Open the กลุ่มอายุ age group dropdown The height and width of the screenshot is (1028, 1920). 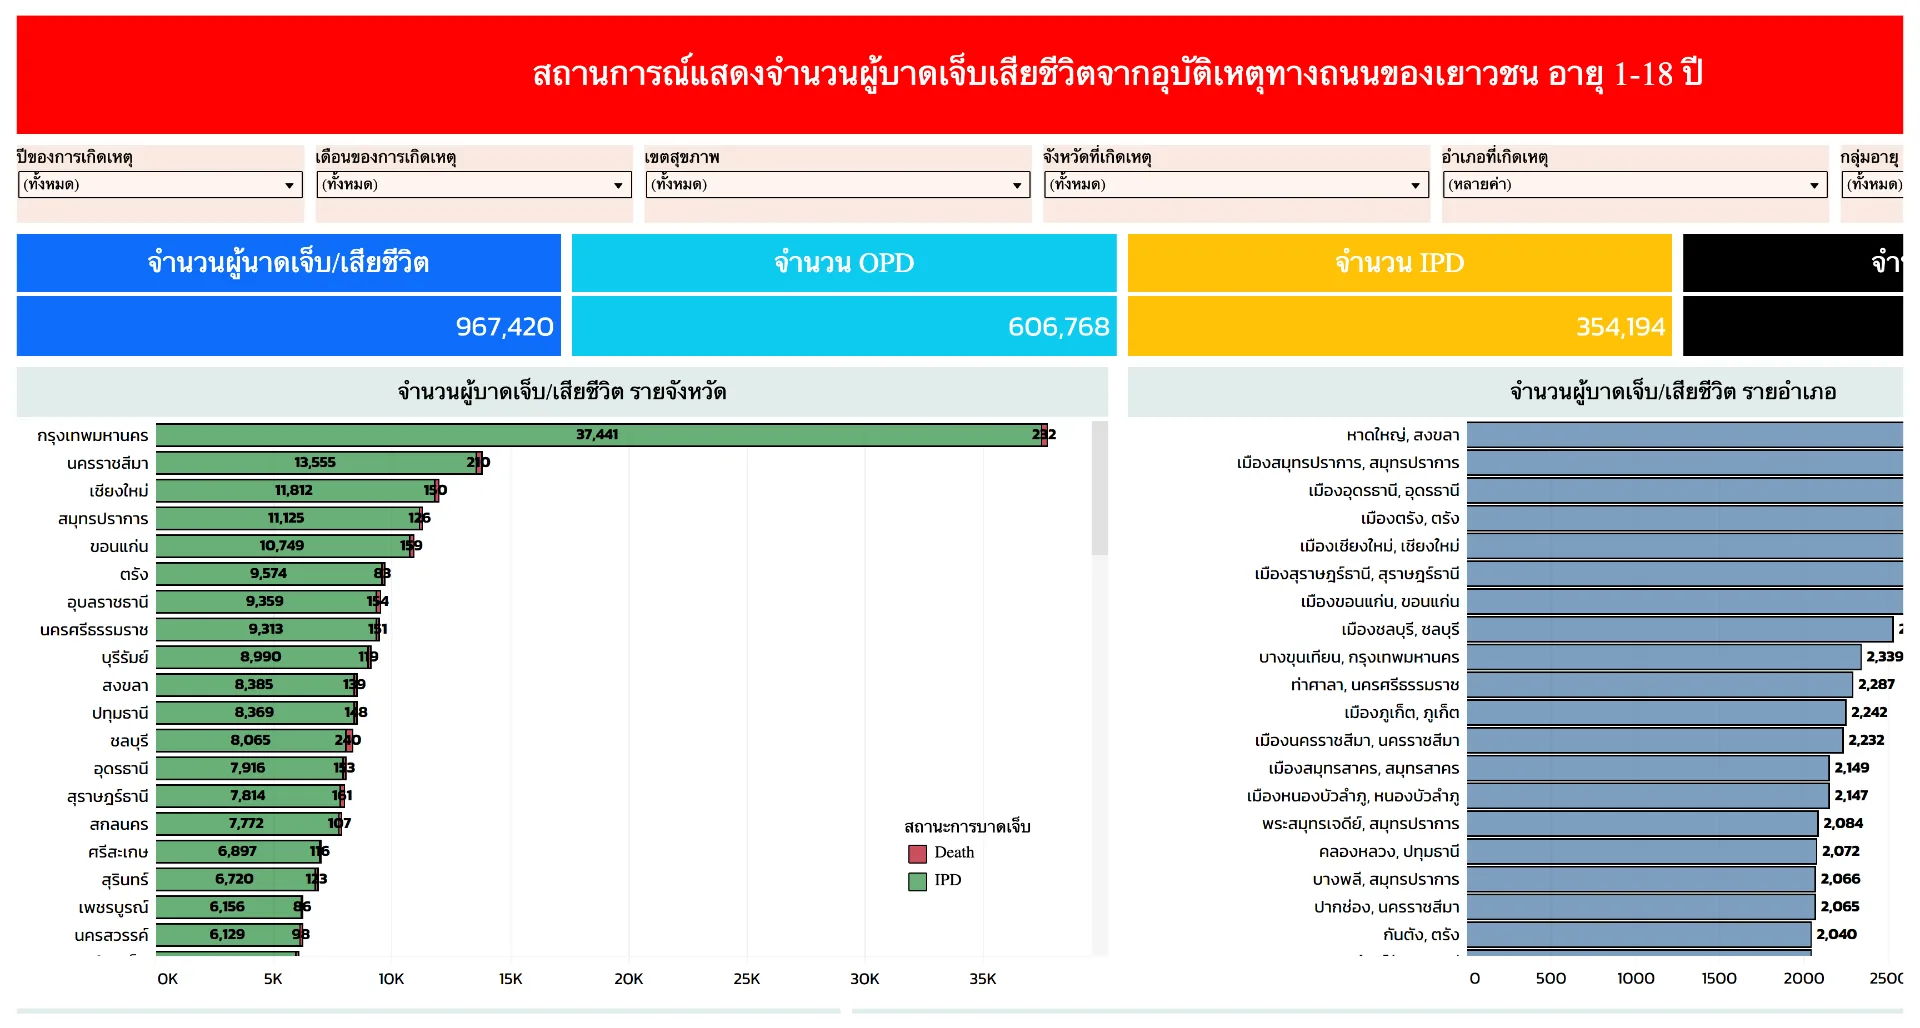point(1872,184)
